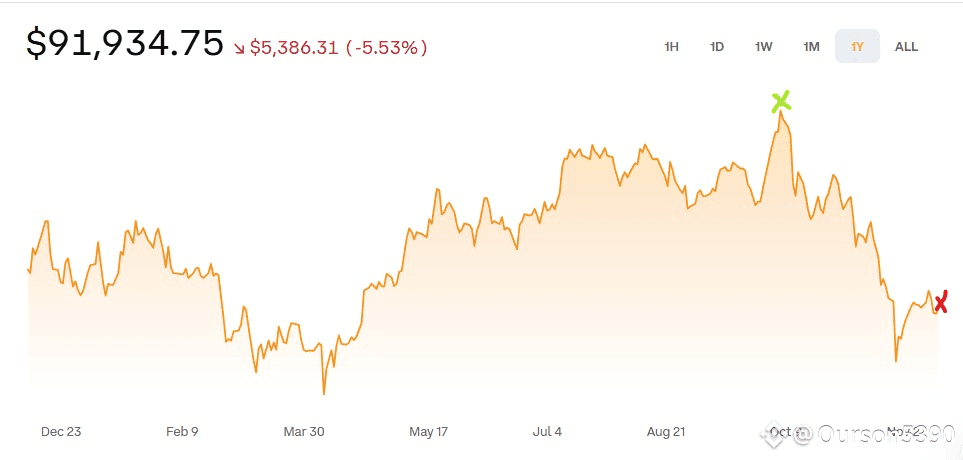963x460 pixels.
Task: Show the 1M price history
Action: pos(811,46)
